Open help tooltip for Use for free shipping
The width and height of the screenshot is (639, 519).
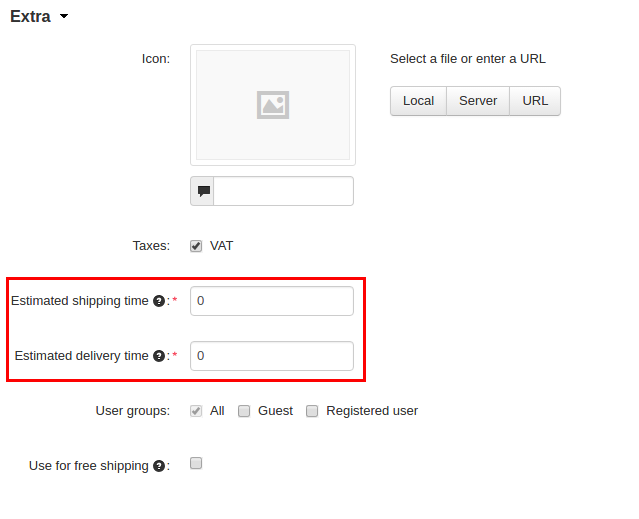[x=159, y=466]
